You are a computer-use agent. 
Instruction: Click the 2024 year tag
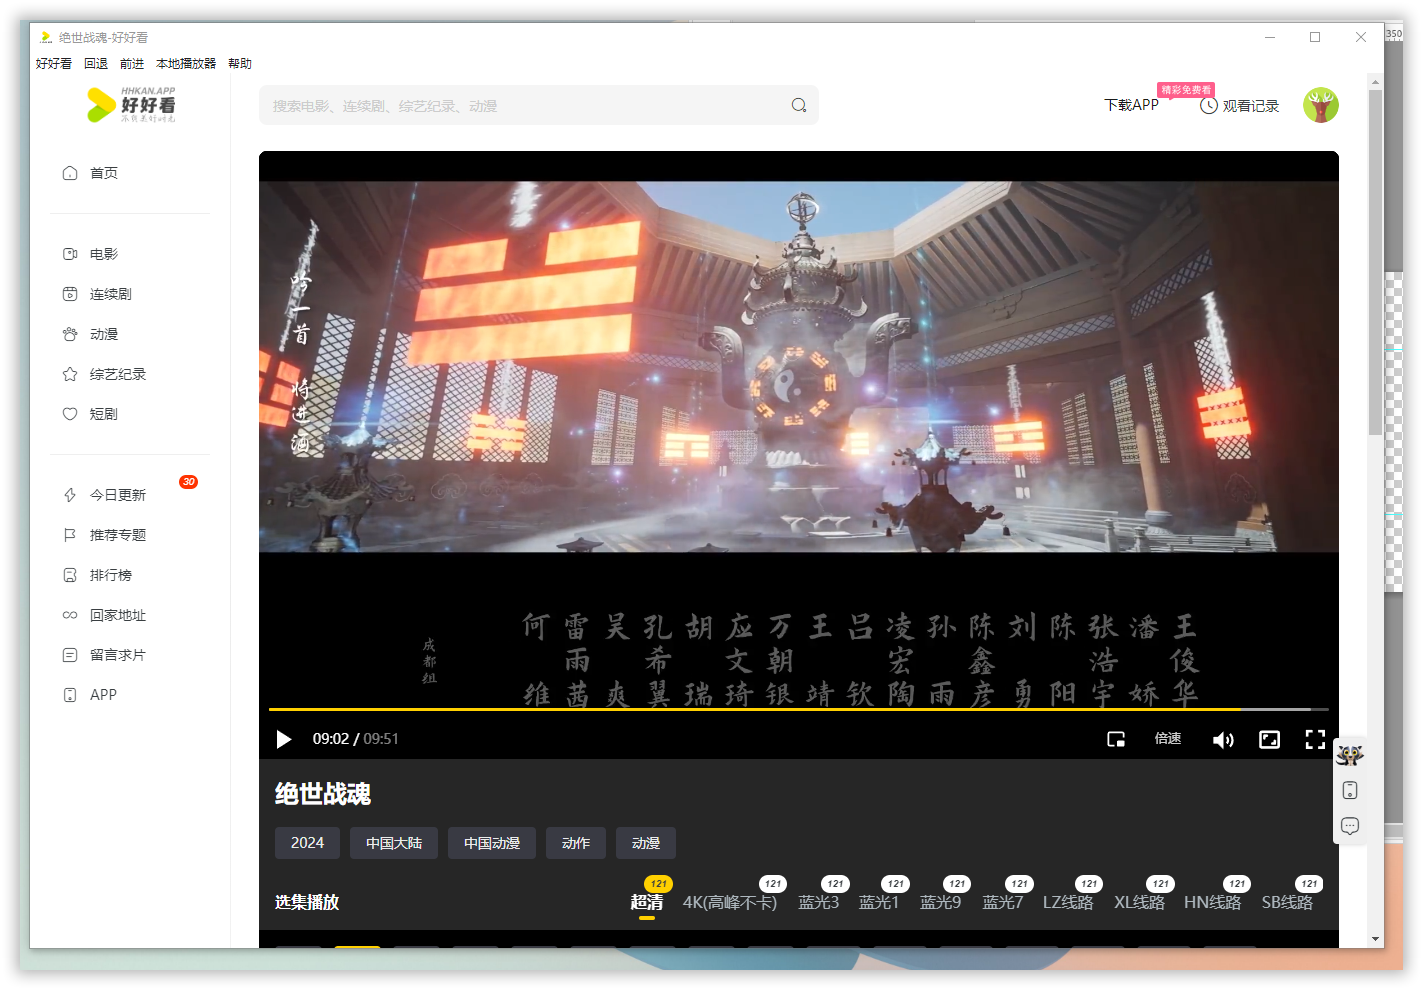pos(307,843)
